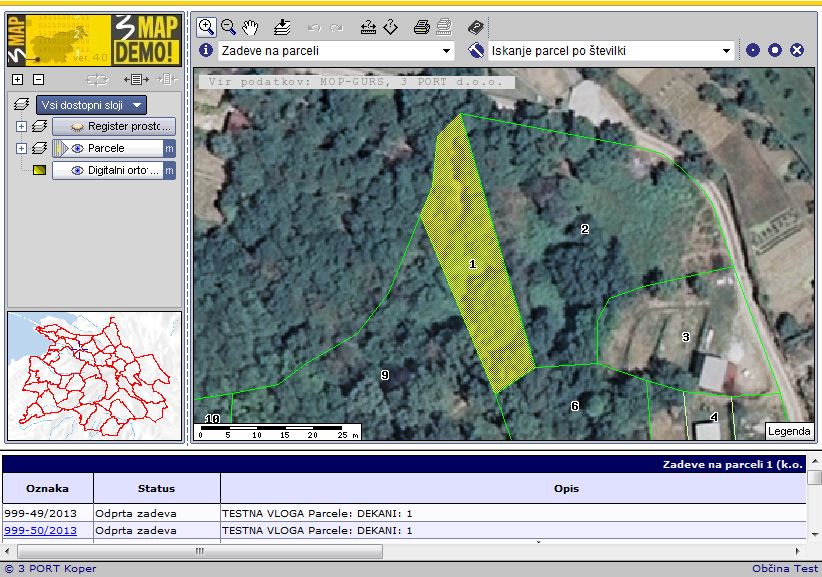Select the zoom in magnifier tool
The width and height of the screenshot is (822, 577).
tap(207, 27)
